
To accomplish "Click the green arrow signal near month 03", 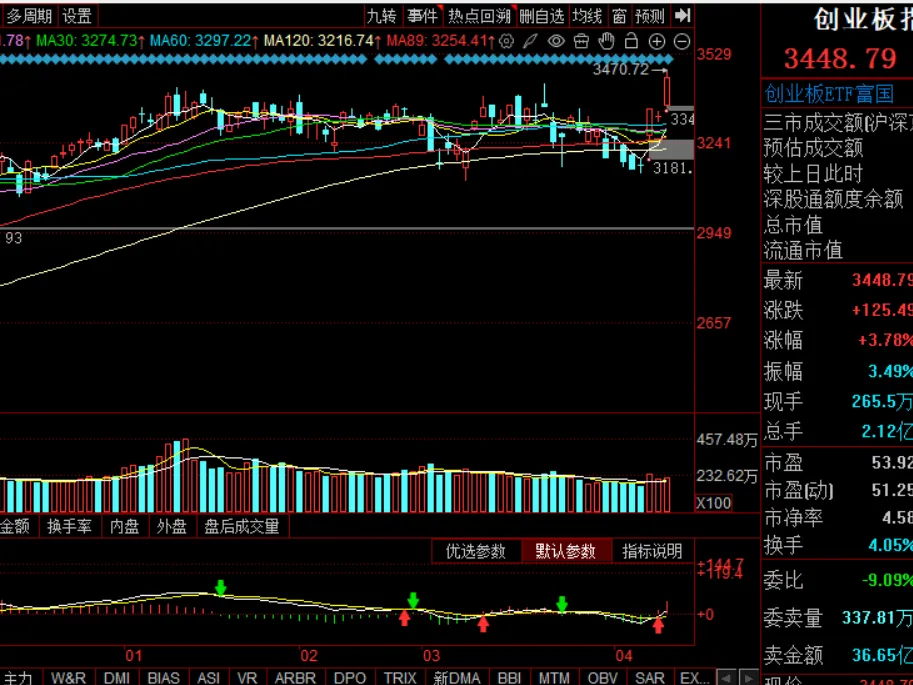I will 413,600.
